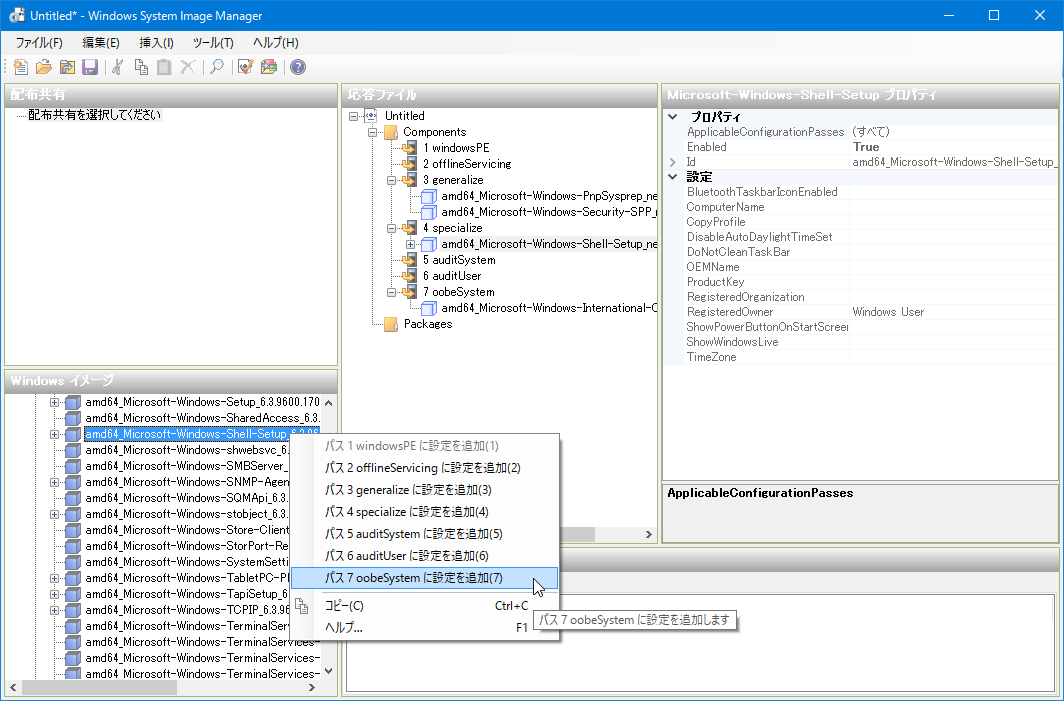1064x701 pixels.
Task: Select 配布共有を選択してください text
Action: (x=94, y=115)
